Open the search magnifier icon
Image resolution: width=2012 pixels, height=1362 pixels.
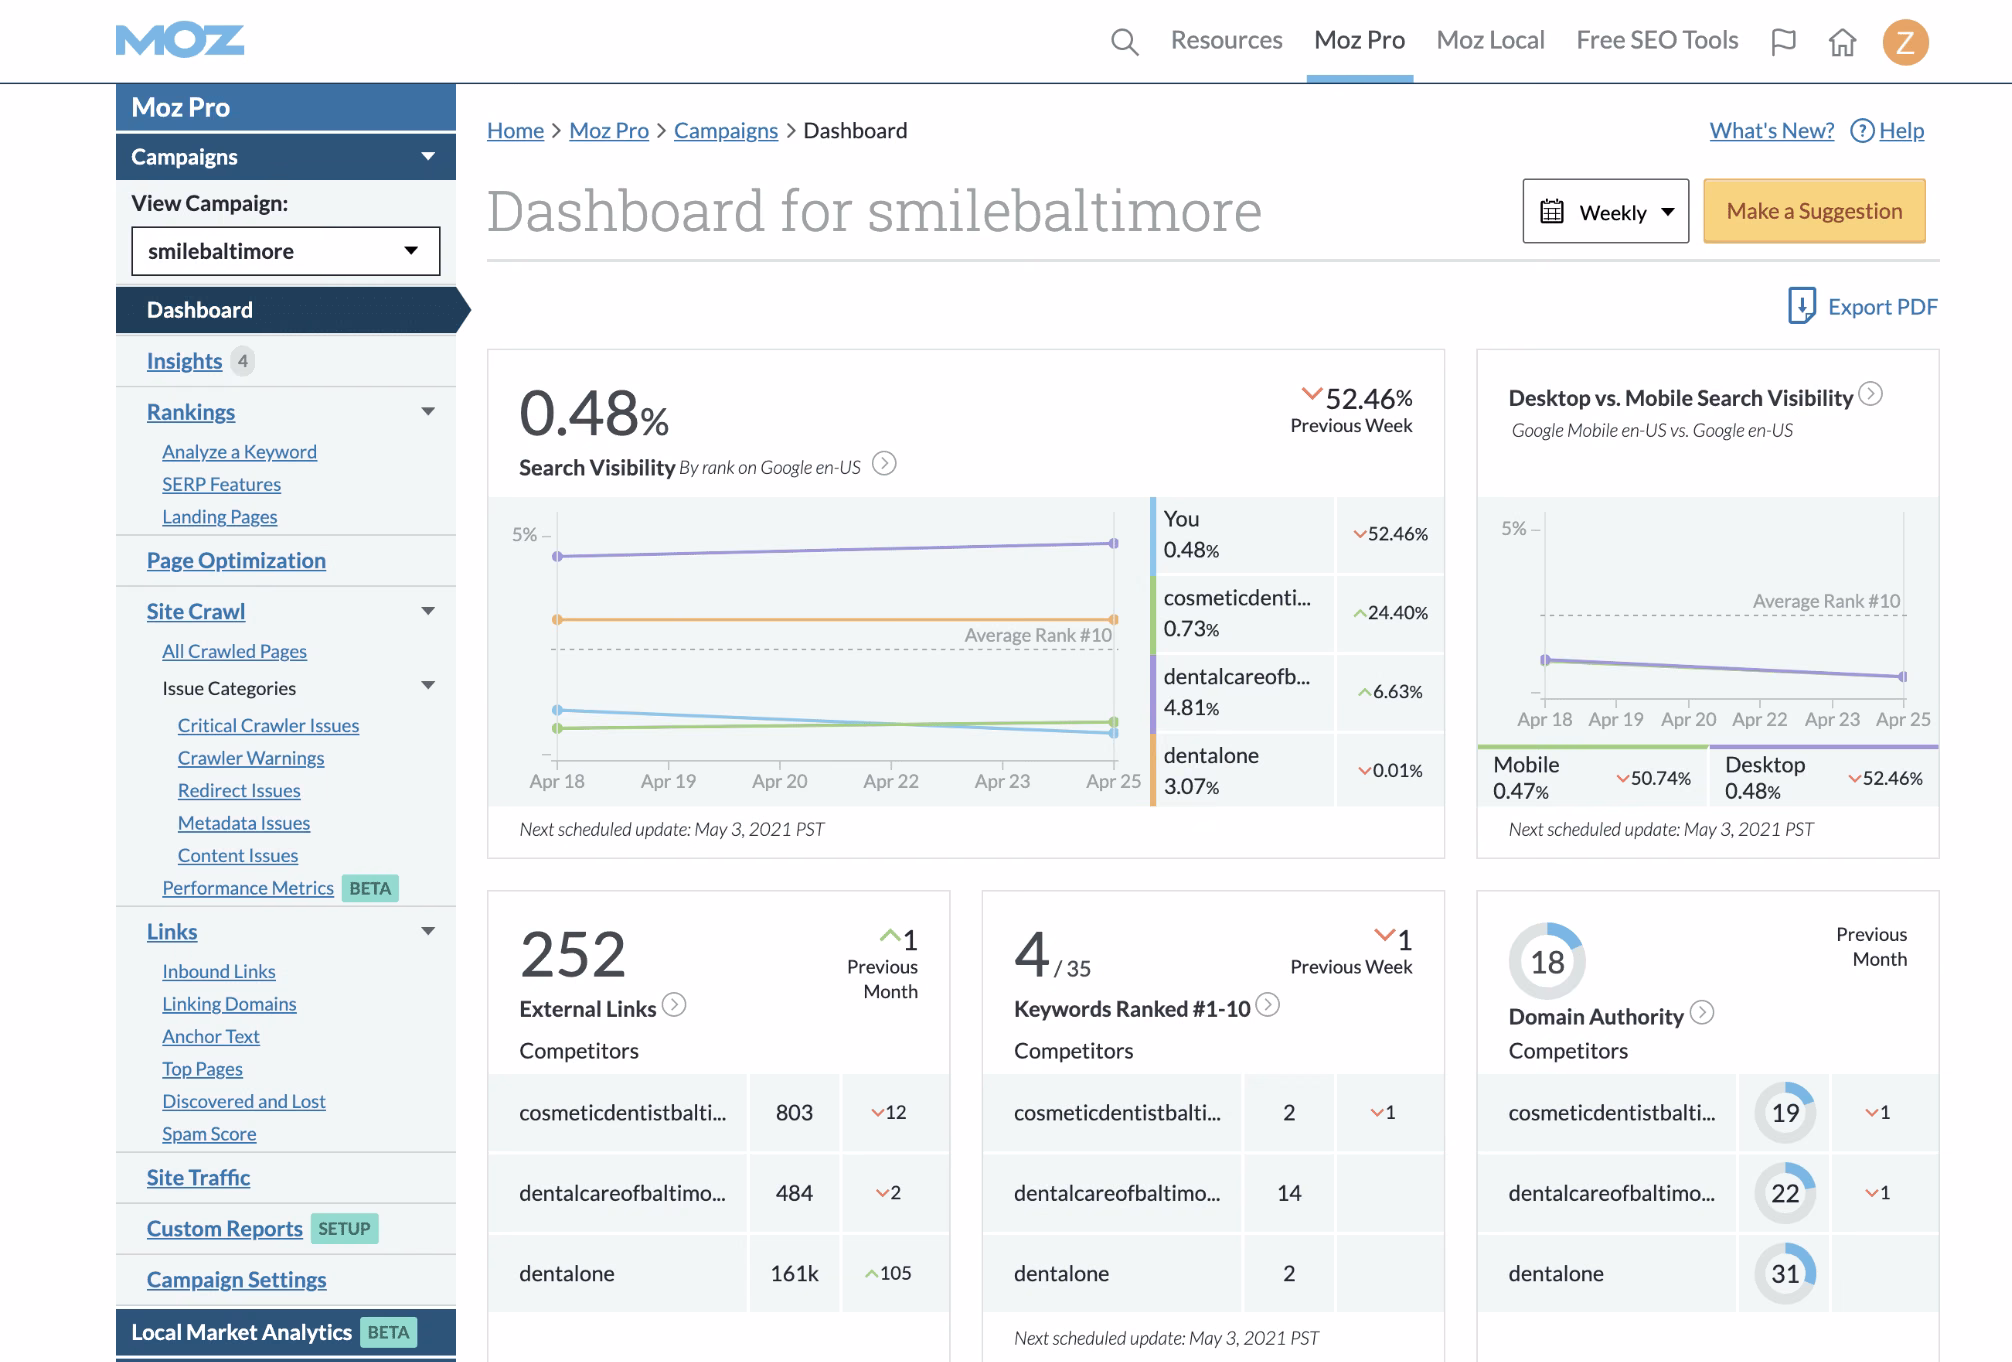pyautogui.click(x=1125, y=42)
